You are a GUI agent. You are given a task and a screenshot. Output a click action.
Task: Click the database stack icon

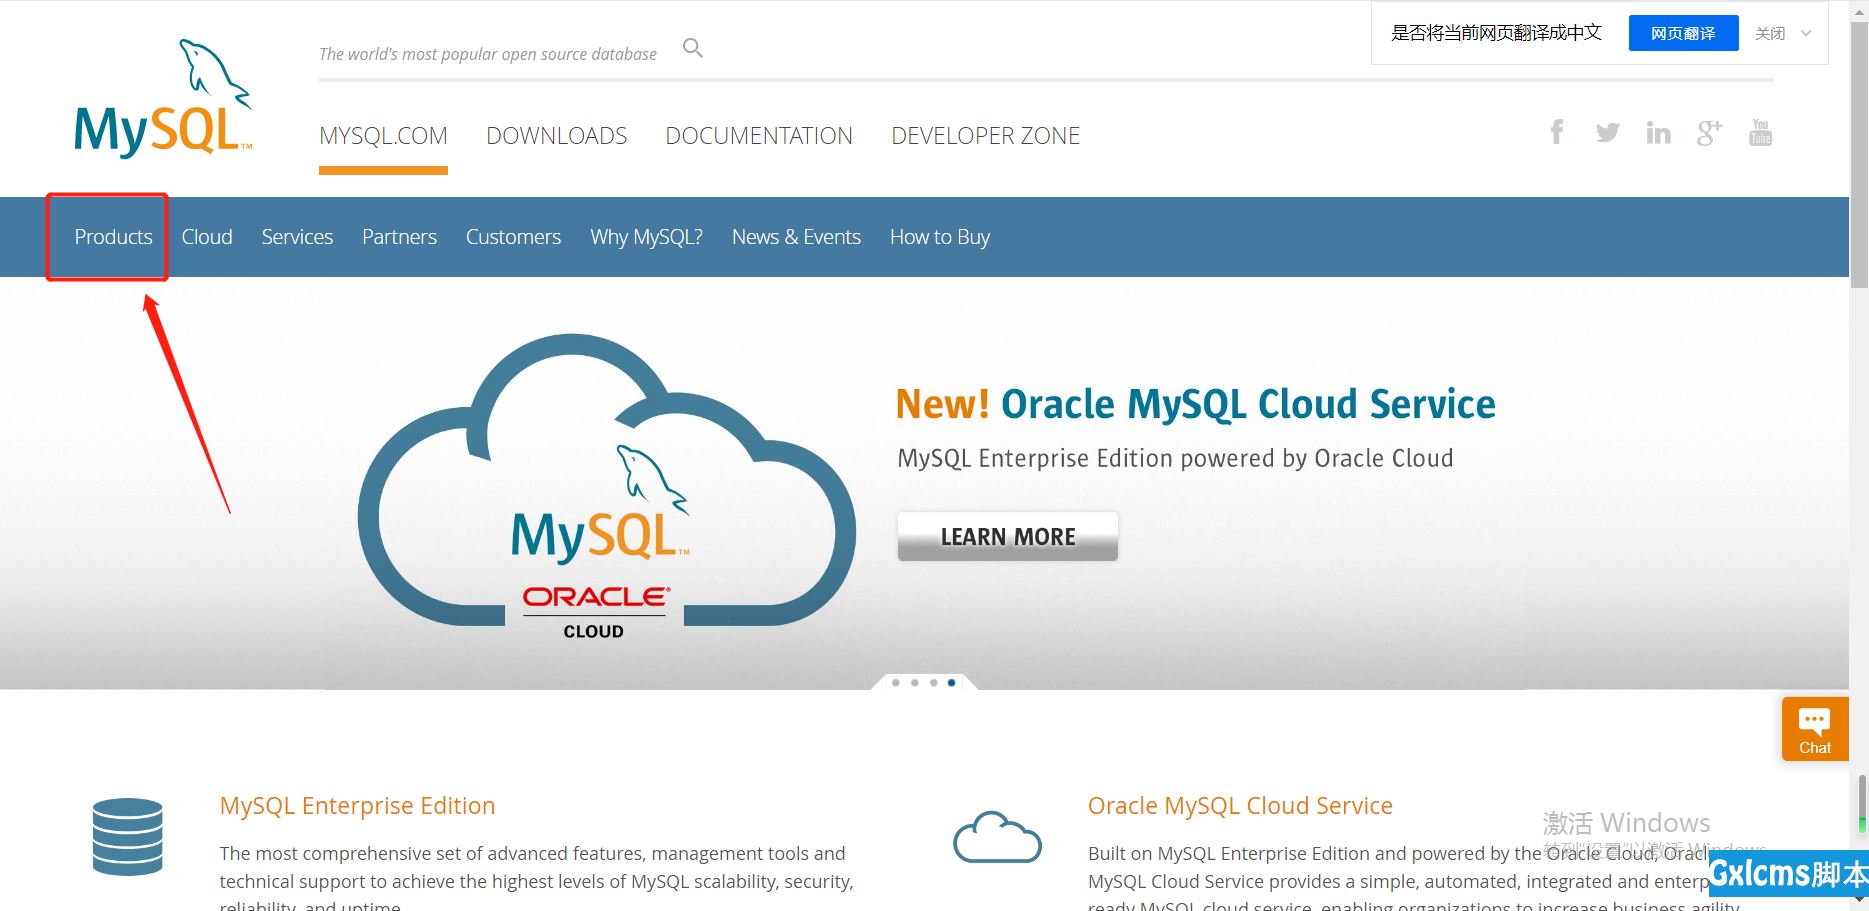(x=127, y=837)
